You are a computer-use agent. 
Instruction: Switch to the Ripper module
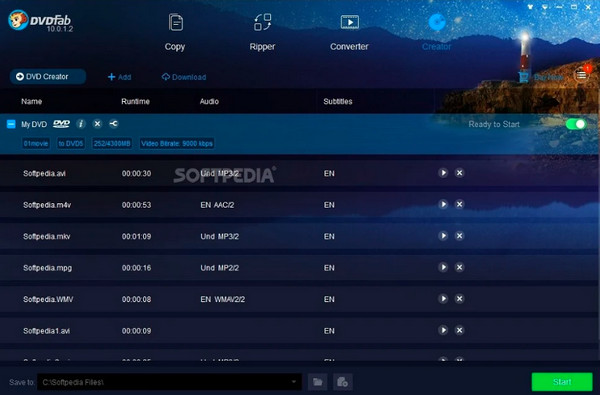[x=262, y=33]
